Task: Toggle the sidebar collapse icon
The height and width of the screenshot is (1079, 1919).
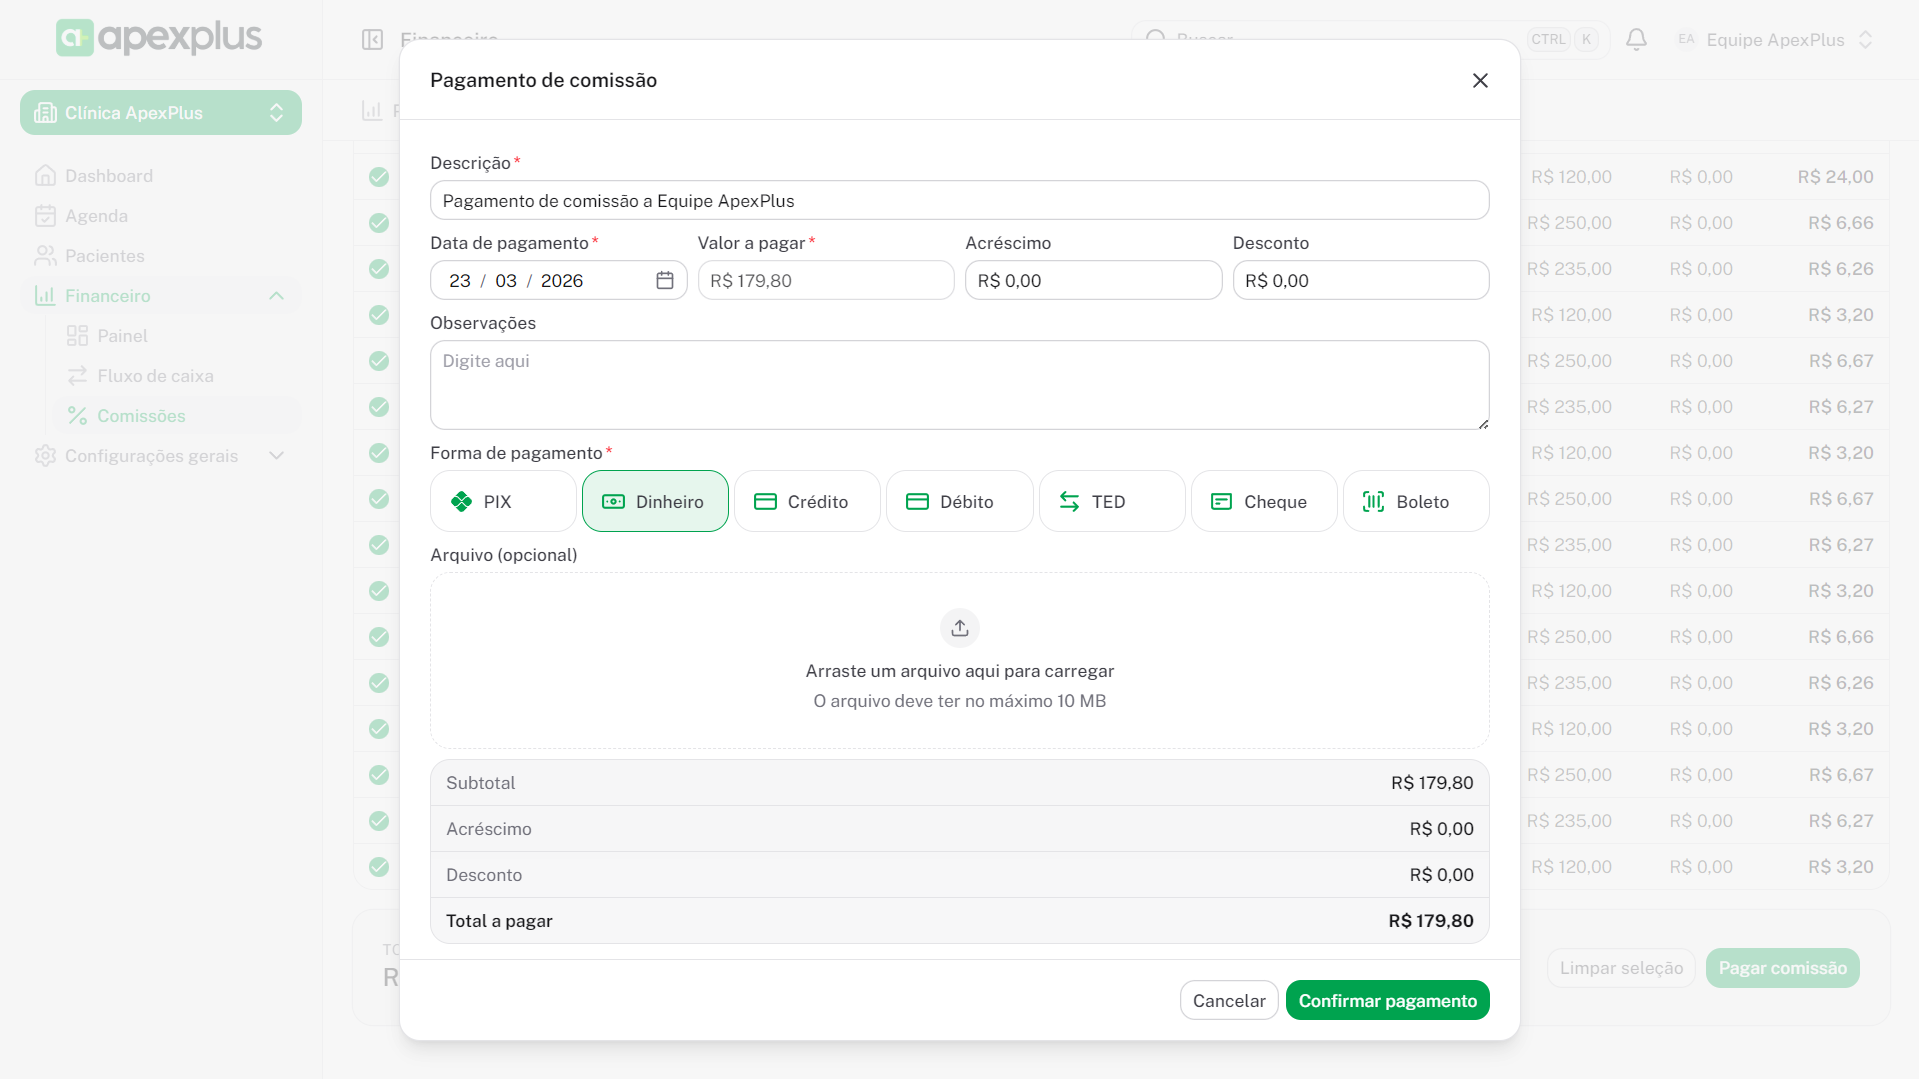Action: pos(372,40)
